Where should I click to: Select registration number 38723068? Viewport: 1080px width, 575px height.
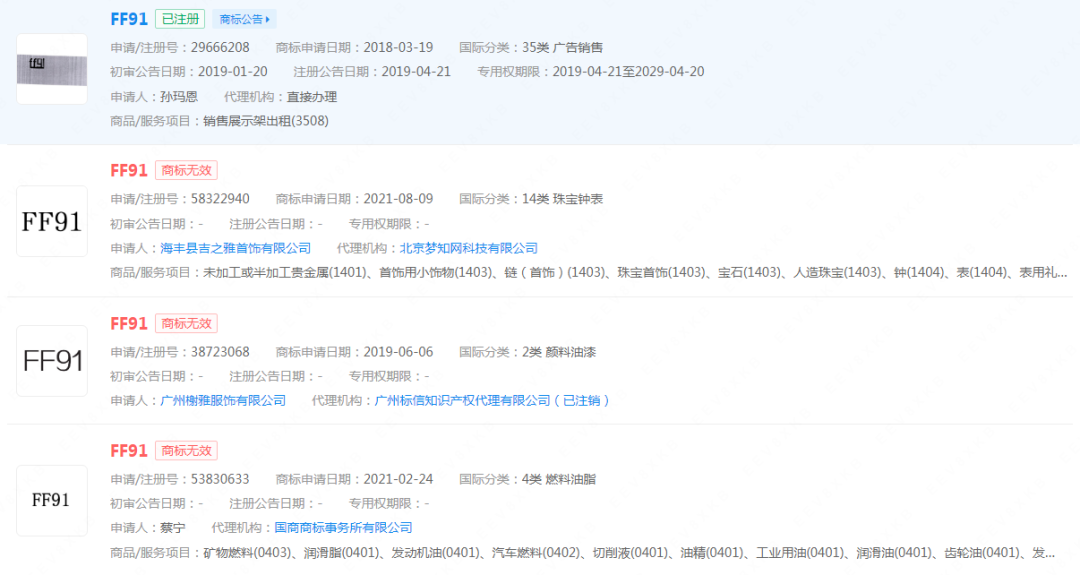tap(220, 352)
